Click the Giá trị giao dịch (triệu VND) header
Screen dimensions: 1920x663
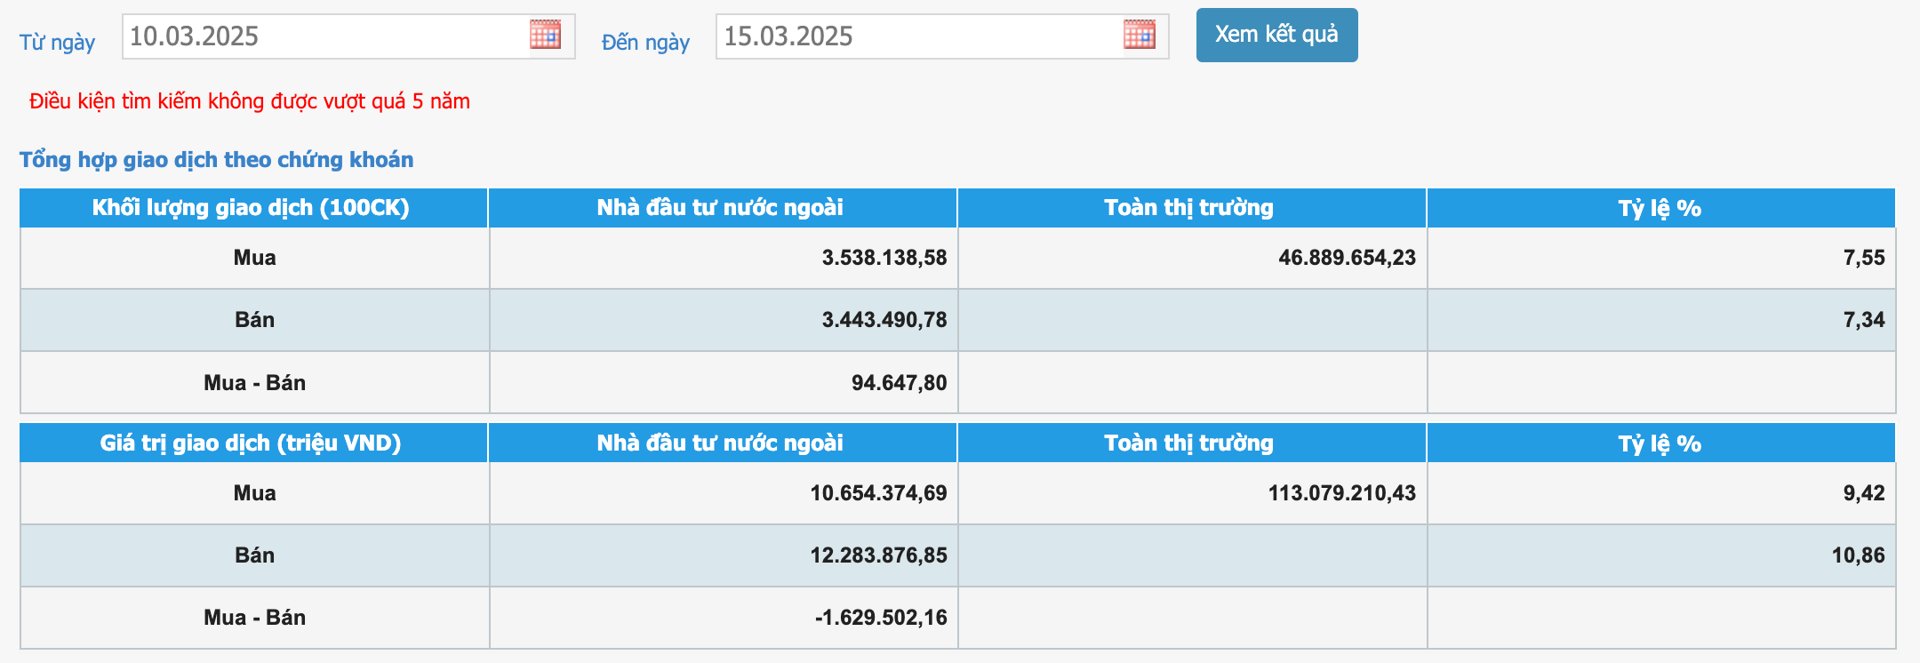tap(253, 443)
